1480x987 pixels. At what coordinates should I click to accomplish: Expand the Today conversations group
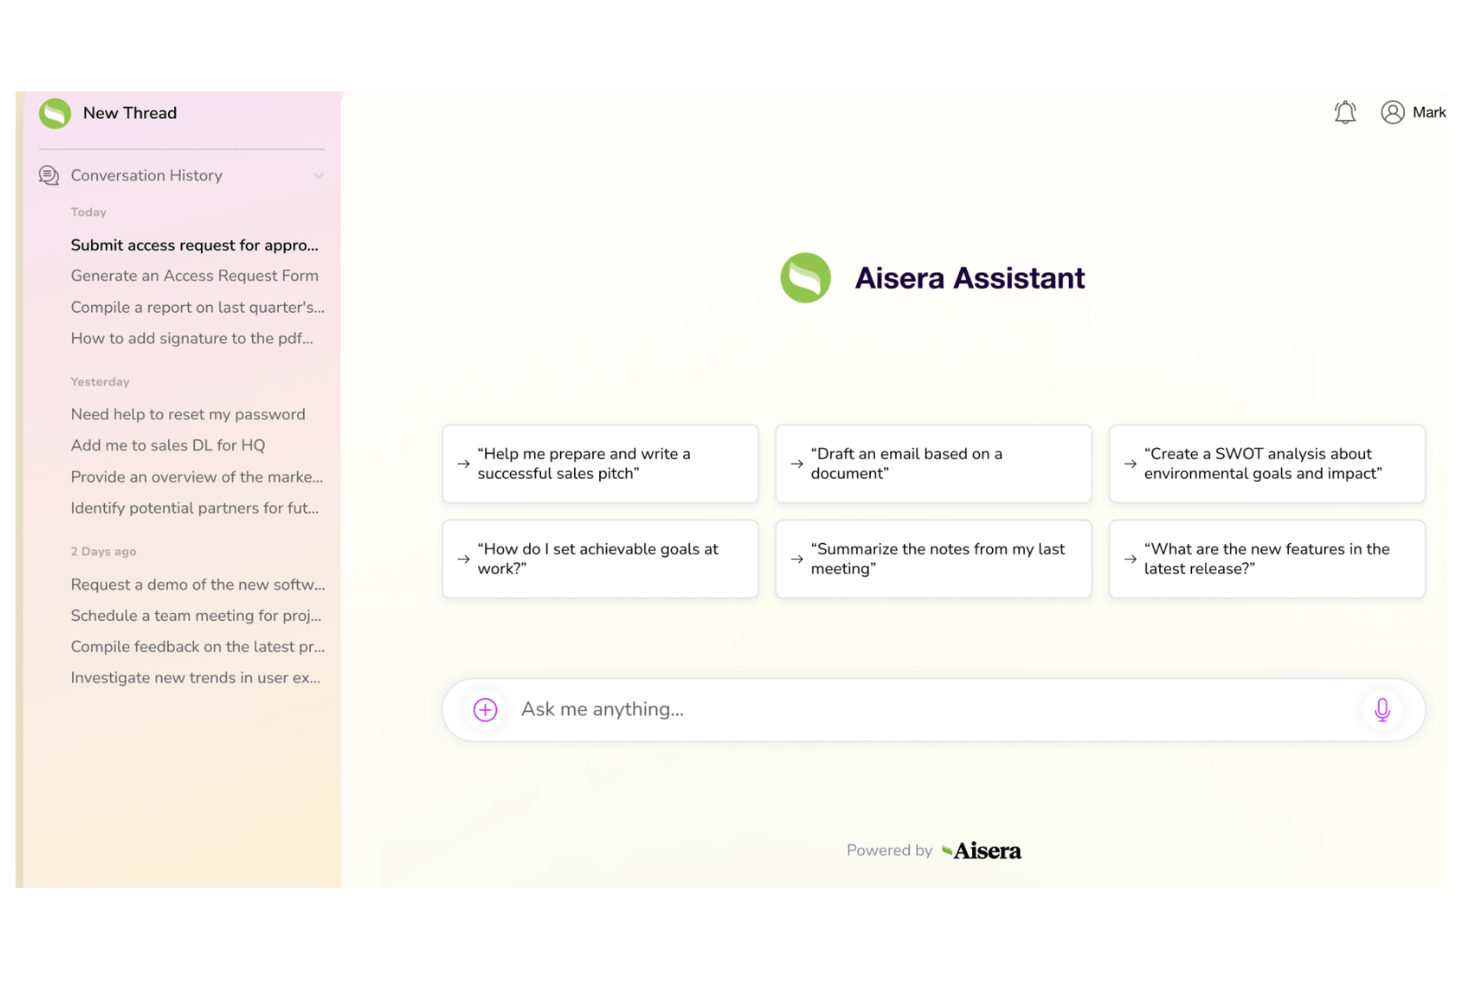(88, 211)
